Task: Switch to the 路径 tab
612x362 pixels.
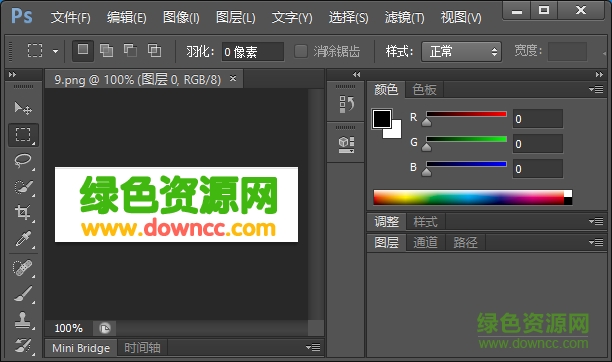Action: click(x=465, y=243)
